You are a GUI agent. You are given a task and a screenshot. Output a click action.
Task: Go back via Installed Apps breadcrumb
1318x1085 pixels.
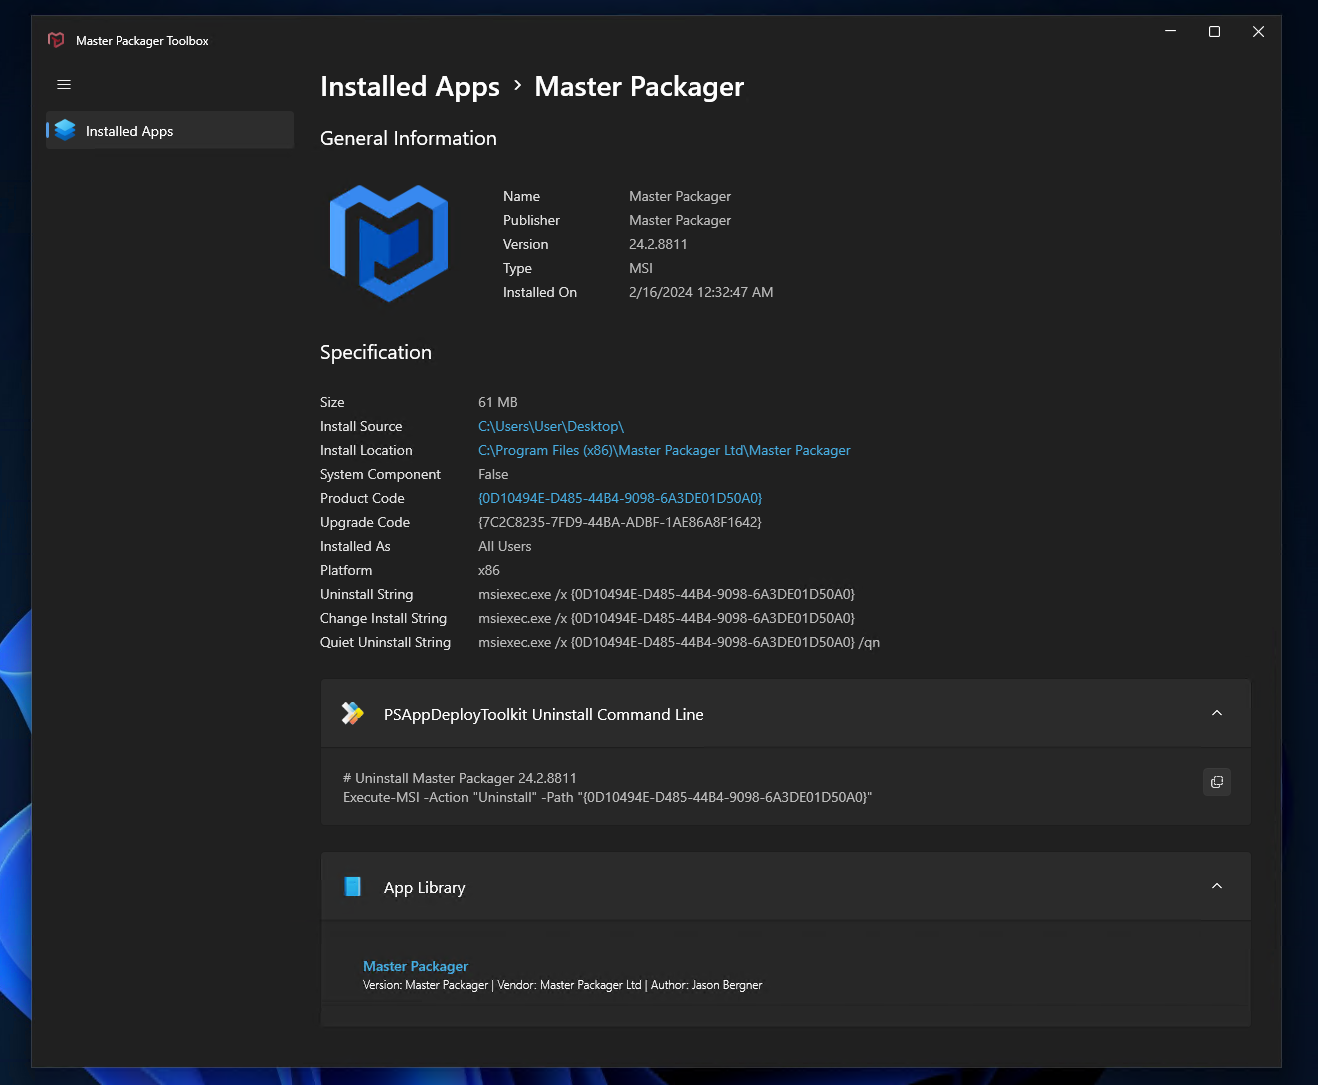(410, 87)
